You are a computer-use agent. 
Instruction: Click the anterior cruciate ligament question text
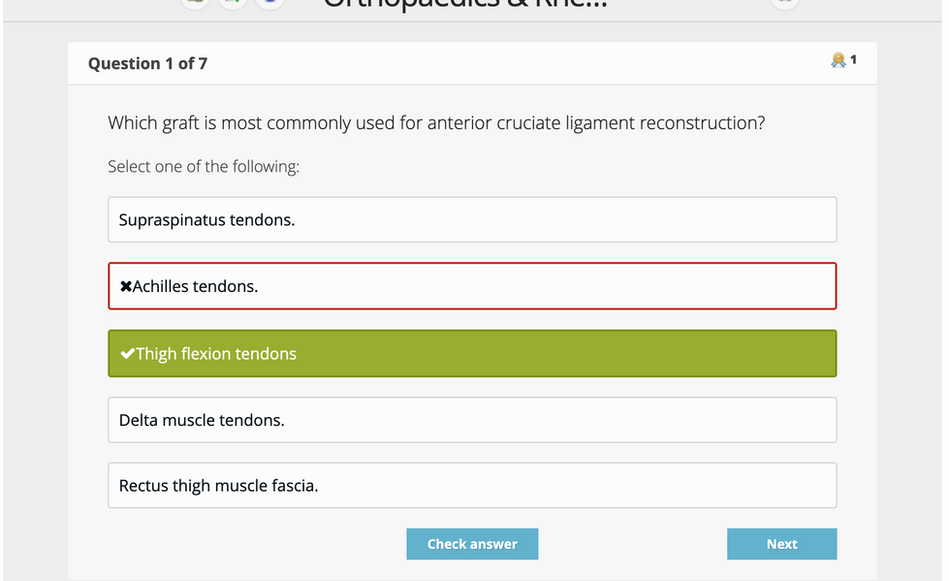[x=436, y=123]
